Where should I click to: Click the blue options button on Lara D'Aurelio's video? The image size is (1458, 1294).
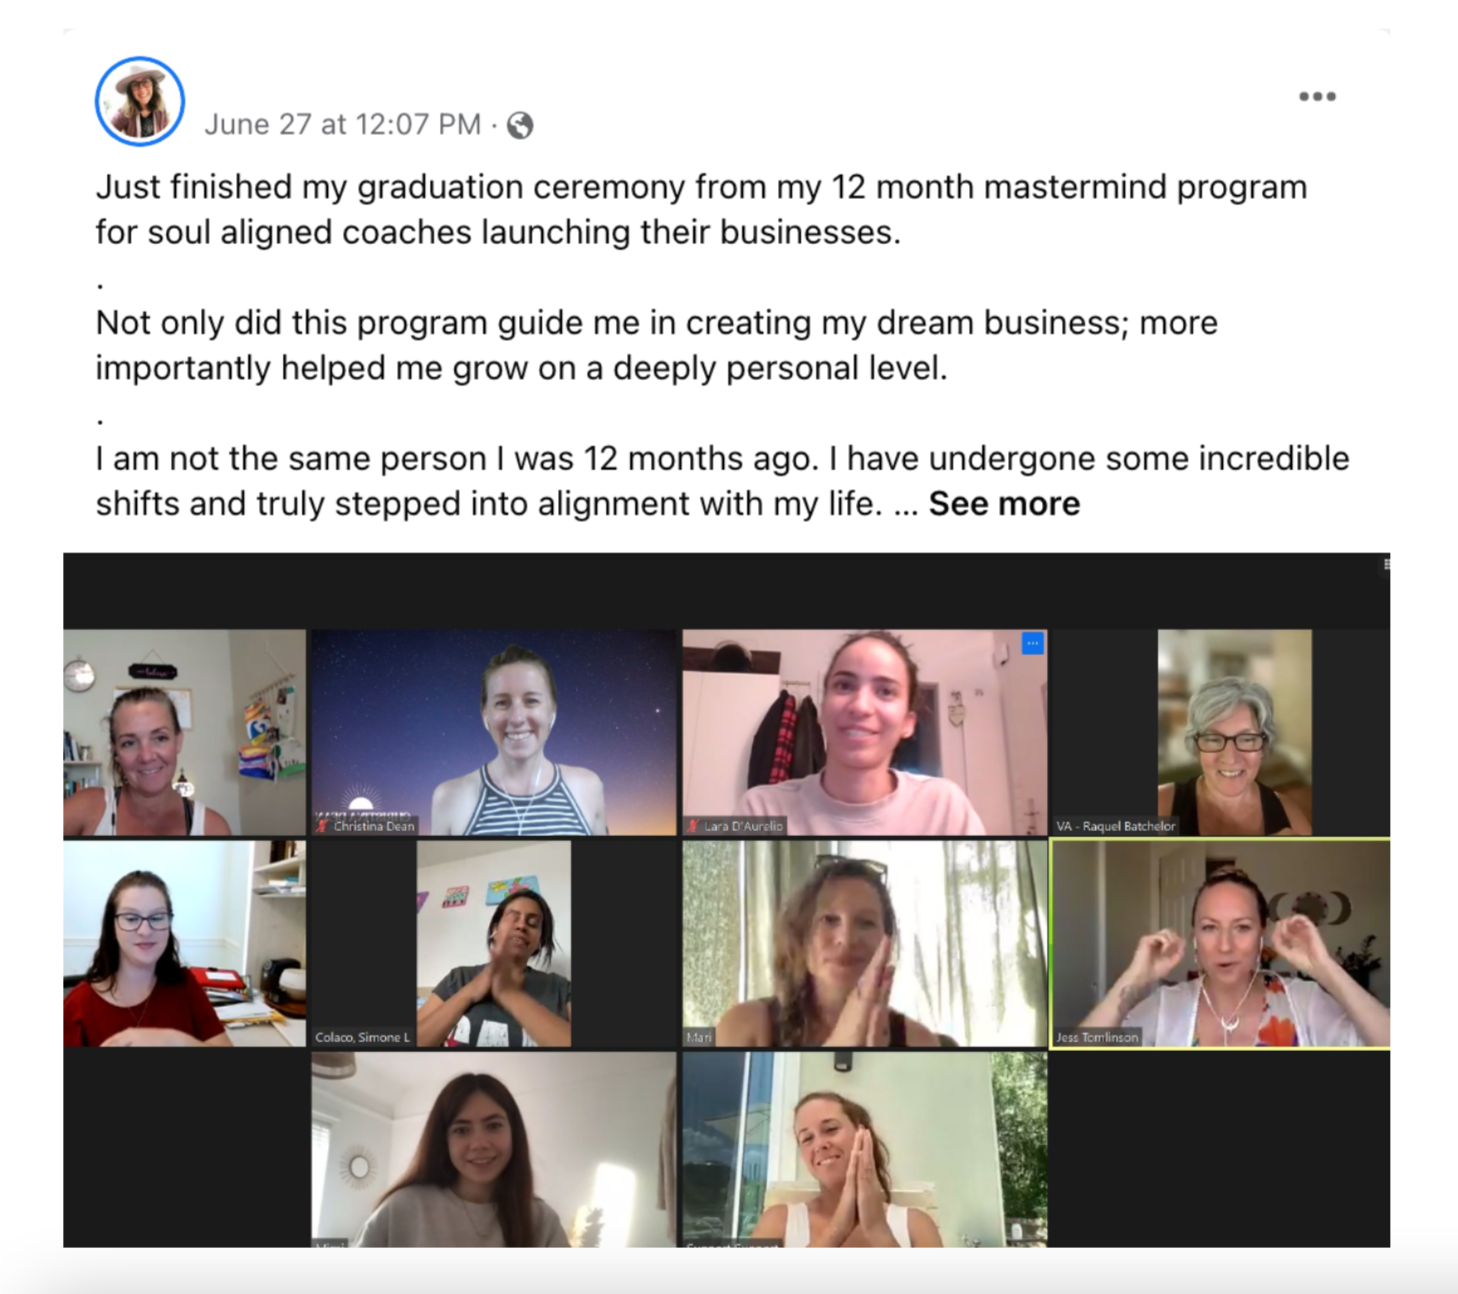click(1033, 643)
